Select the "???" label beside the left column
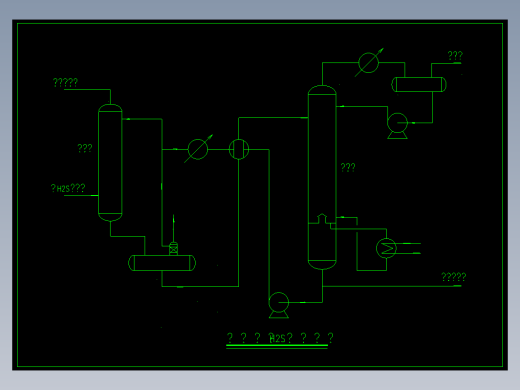Viewport: 520px width, 390px height. pos(85,148)
